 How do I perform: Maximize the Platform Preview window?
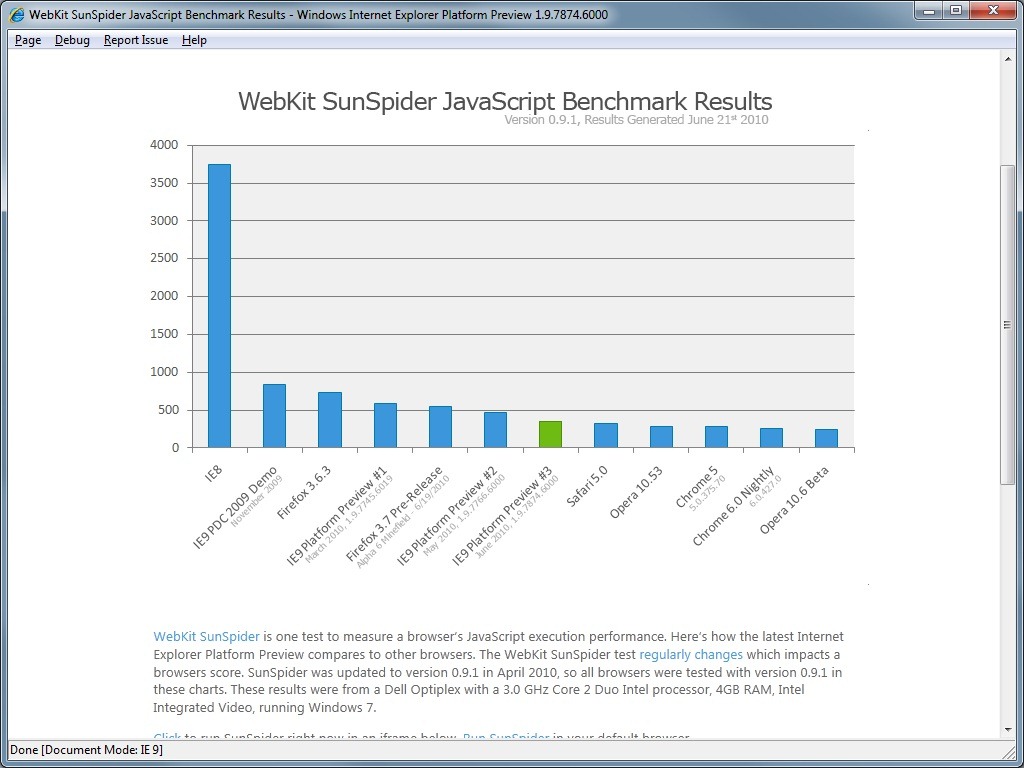tap(956, 10)
